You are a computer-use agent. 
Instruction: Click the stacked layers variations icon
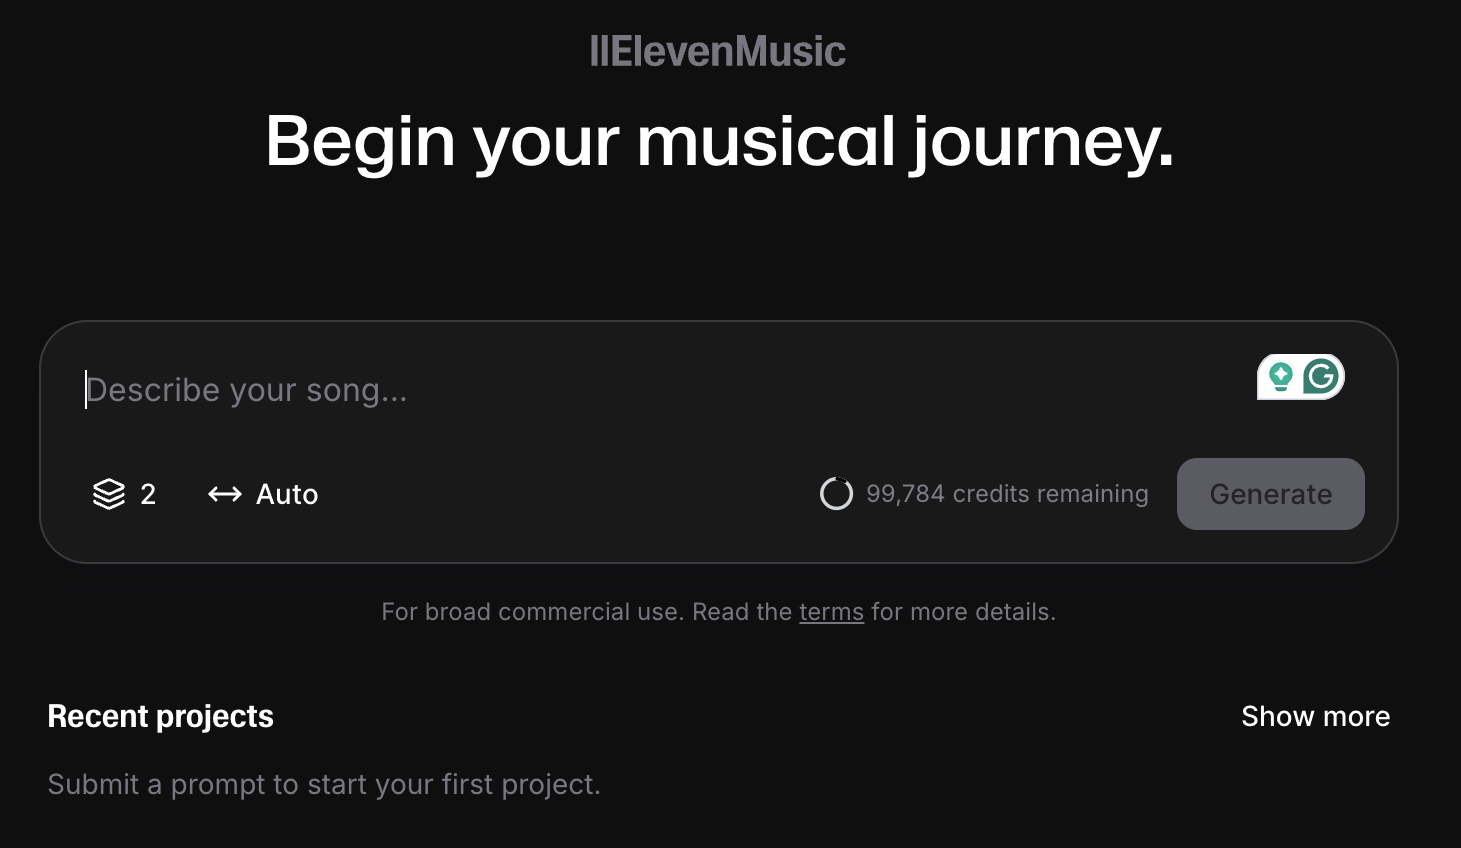109,494
